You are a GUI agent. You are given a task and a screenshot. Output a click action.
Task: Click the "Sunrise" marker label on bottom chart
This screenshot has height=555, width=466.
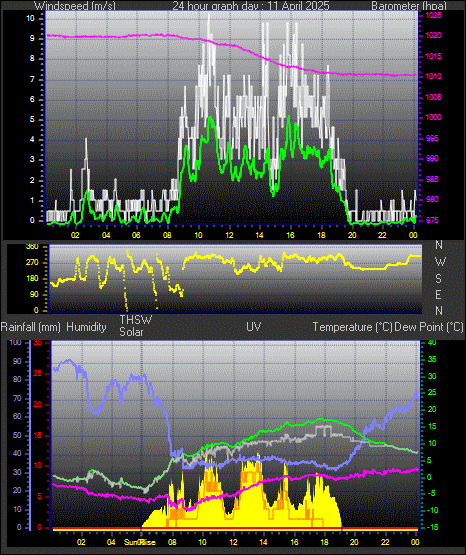pos(139,542)
